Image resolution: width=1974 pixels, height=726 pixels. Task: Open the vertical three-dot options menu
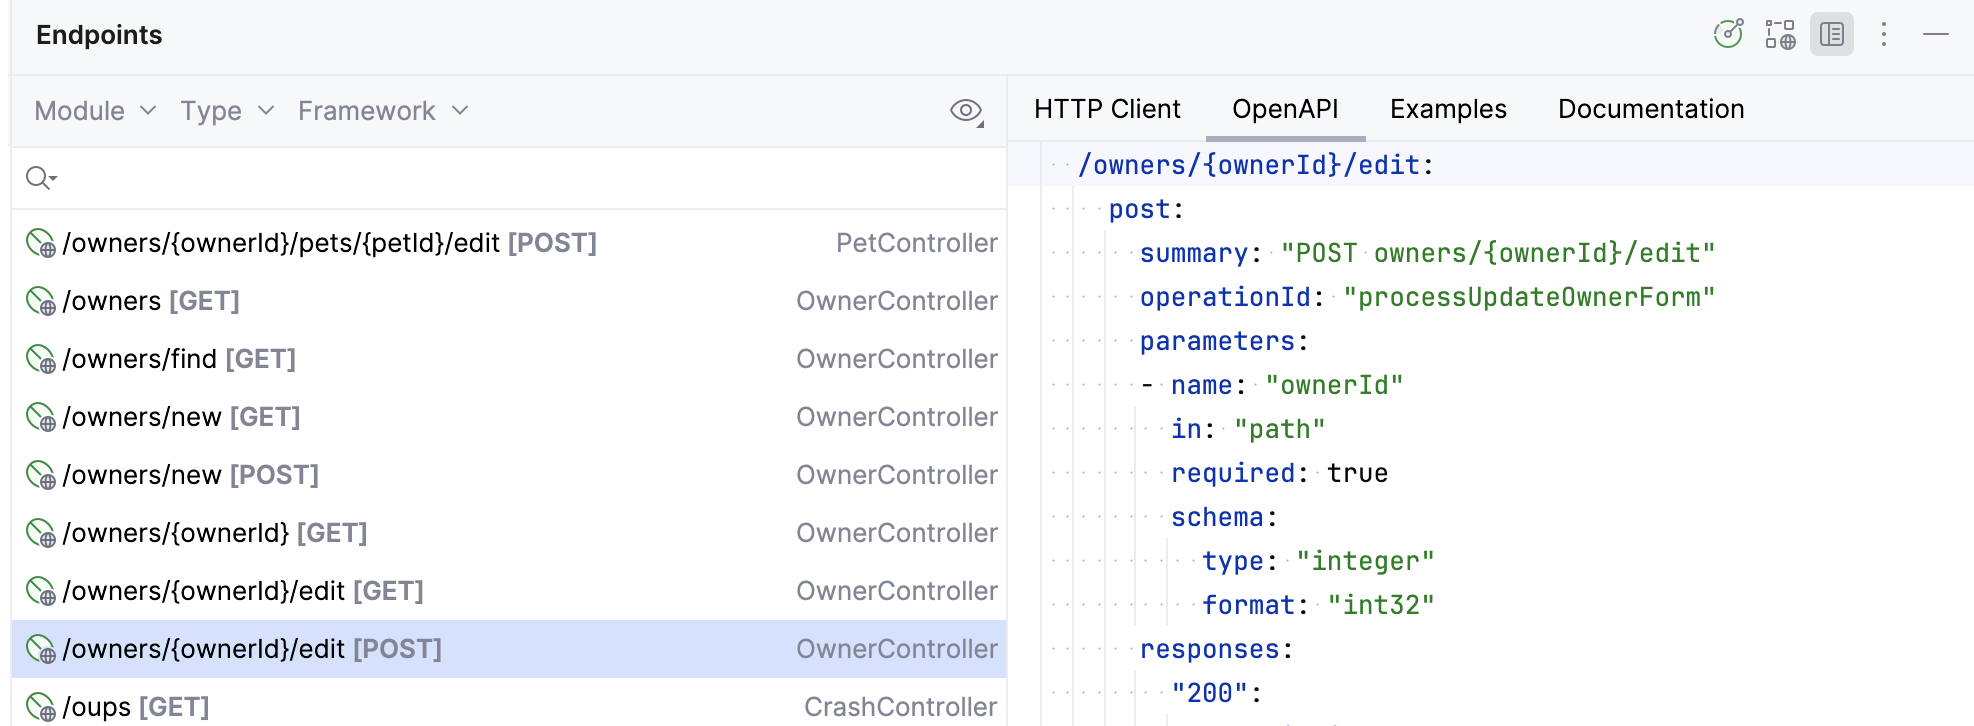tap(1884, 34)
